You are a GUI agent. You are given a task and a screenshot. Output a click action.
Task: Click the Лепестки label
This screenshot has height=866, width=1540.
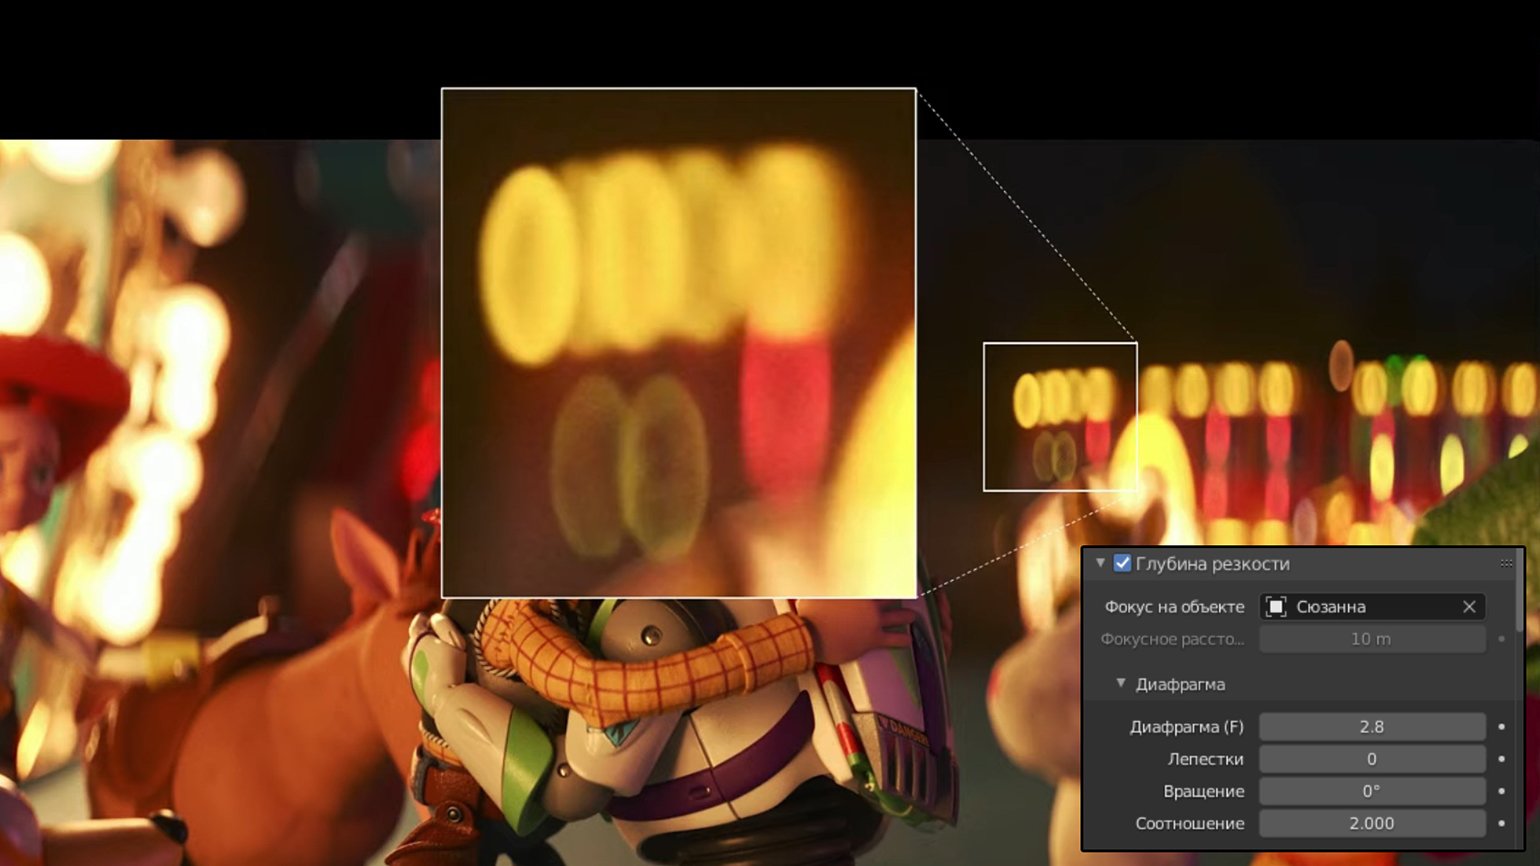(1206, 758)
